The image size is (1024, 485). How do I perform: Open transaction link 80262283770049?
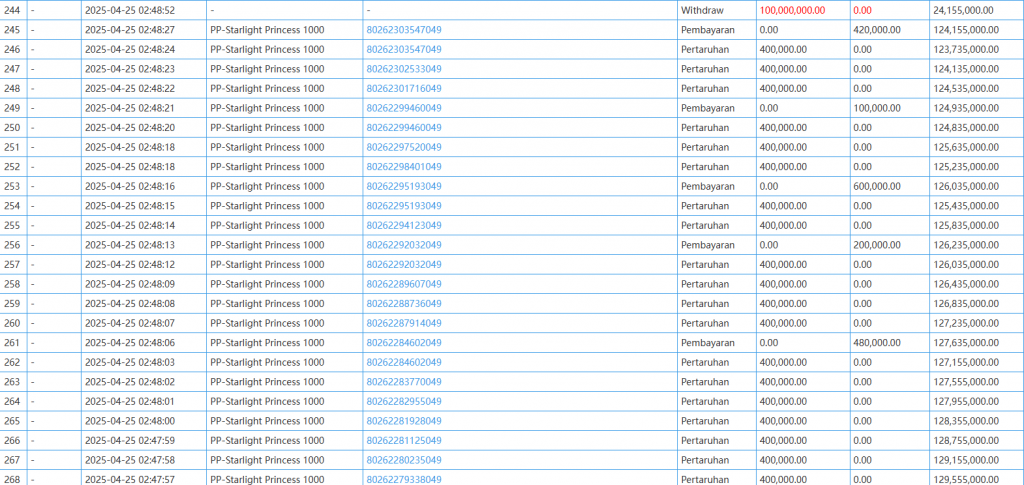[x=404, y=383]
